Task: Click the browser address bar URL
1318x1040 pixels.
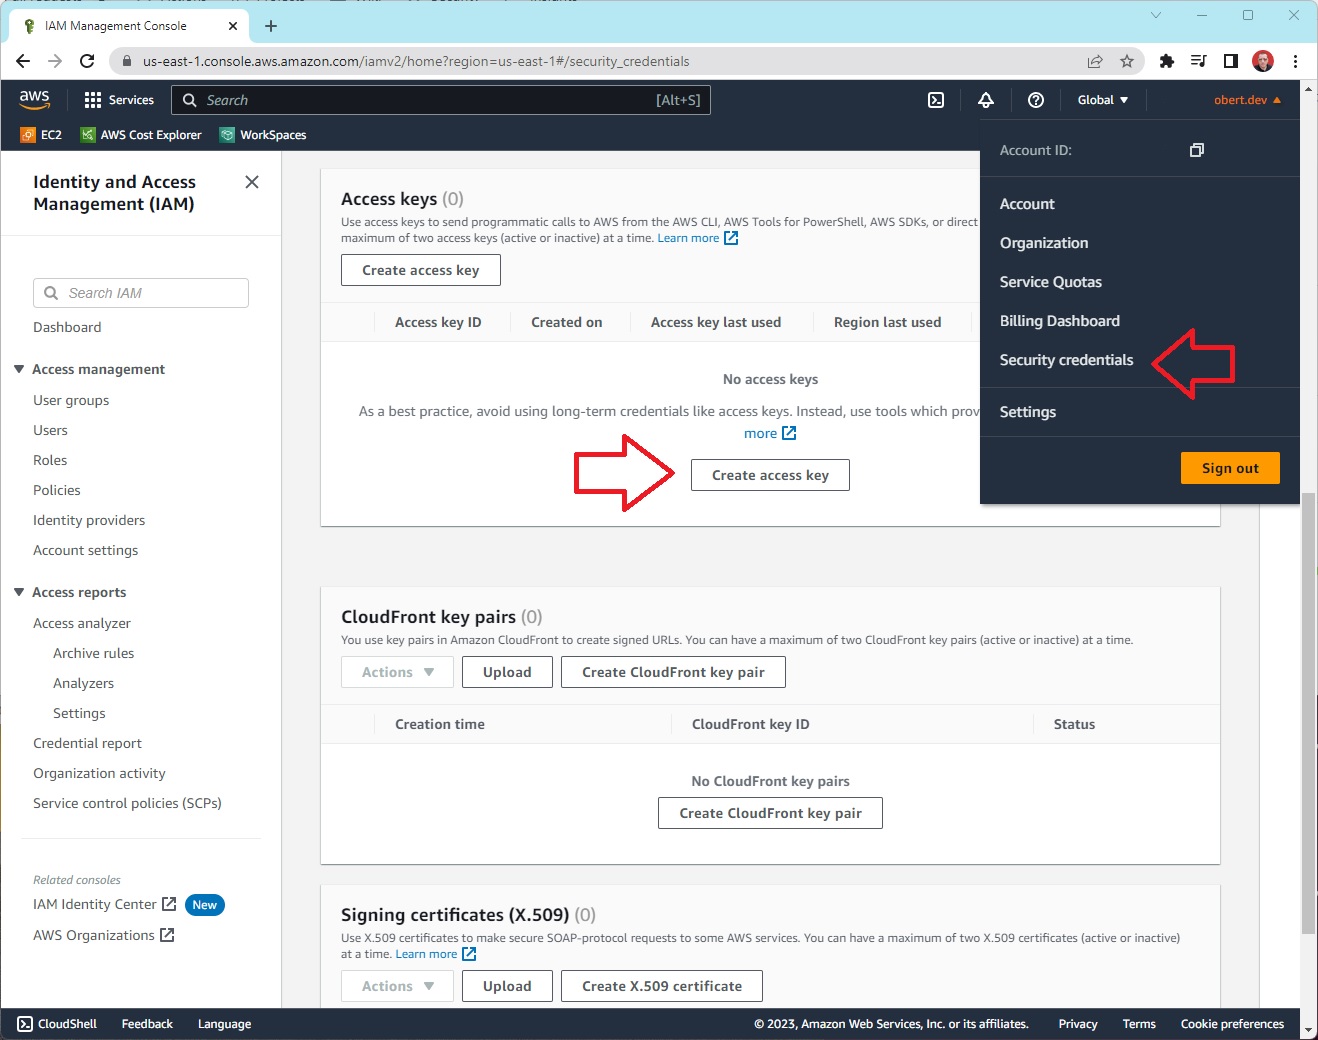Action: 416,61
